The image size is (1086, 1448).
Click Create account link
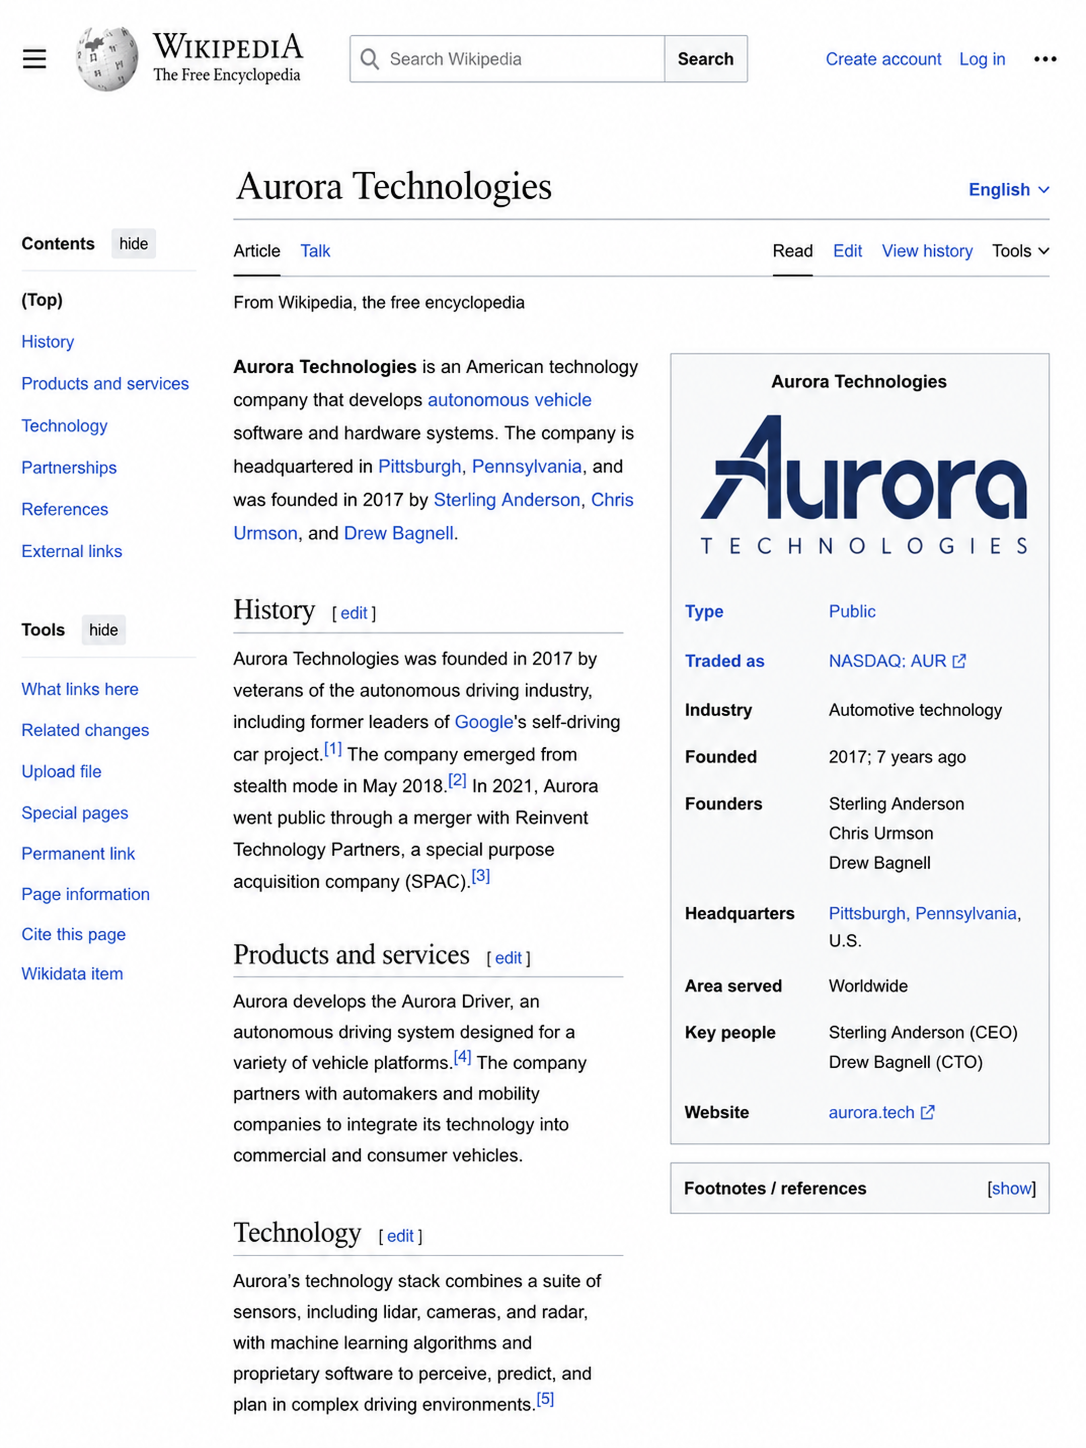point(884,59)
